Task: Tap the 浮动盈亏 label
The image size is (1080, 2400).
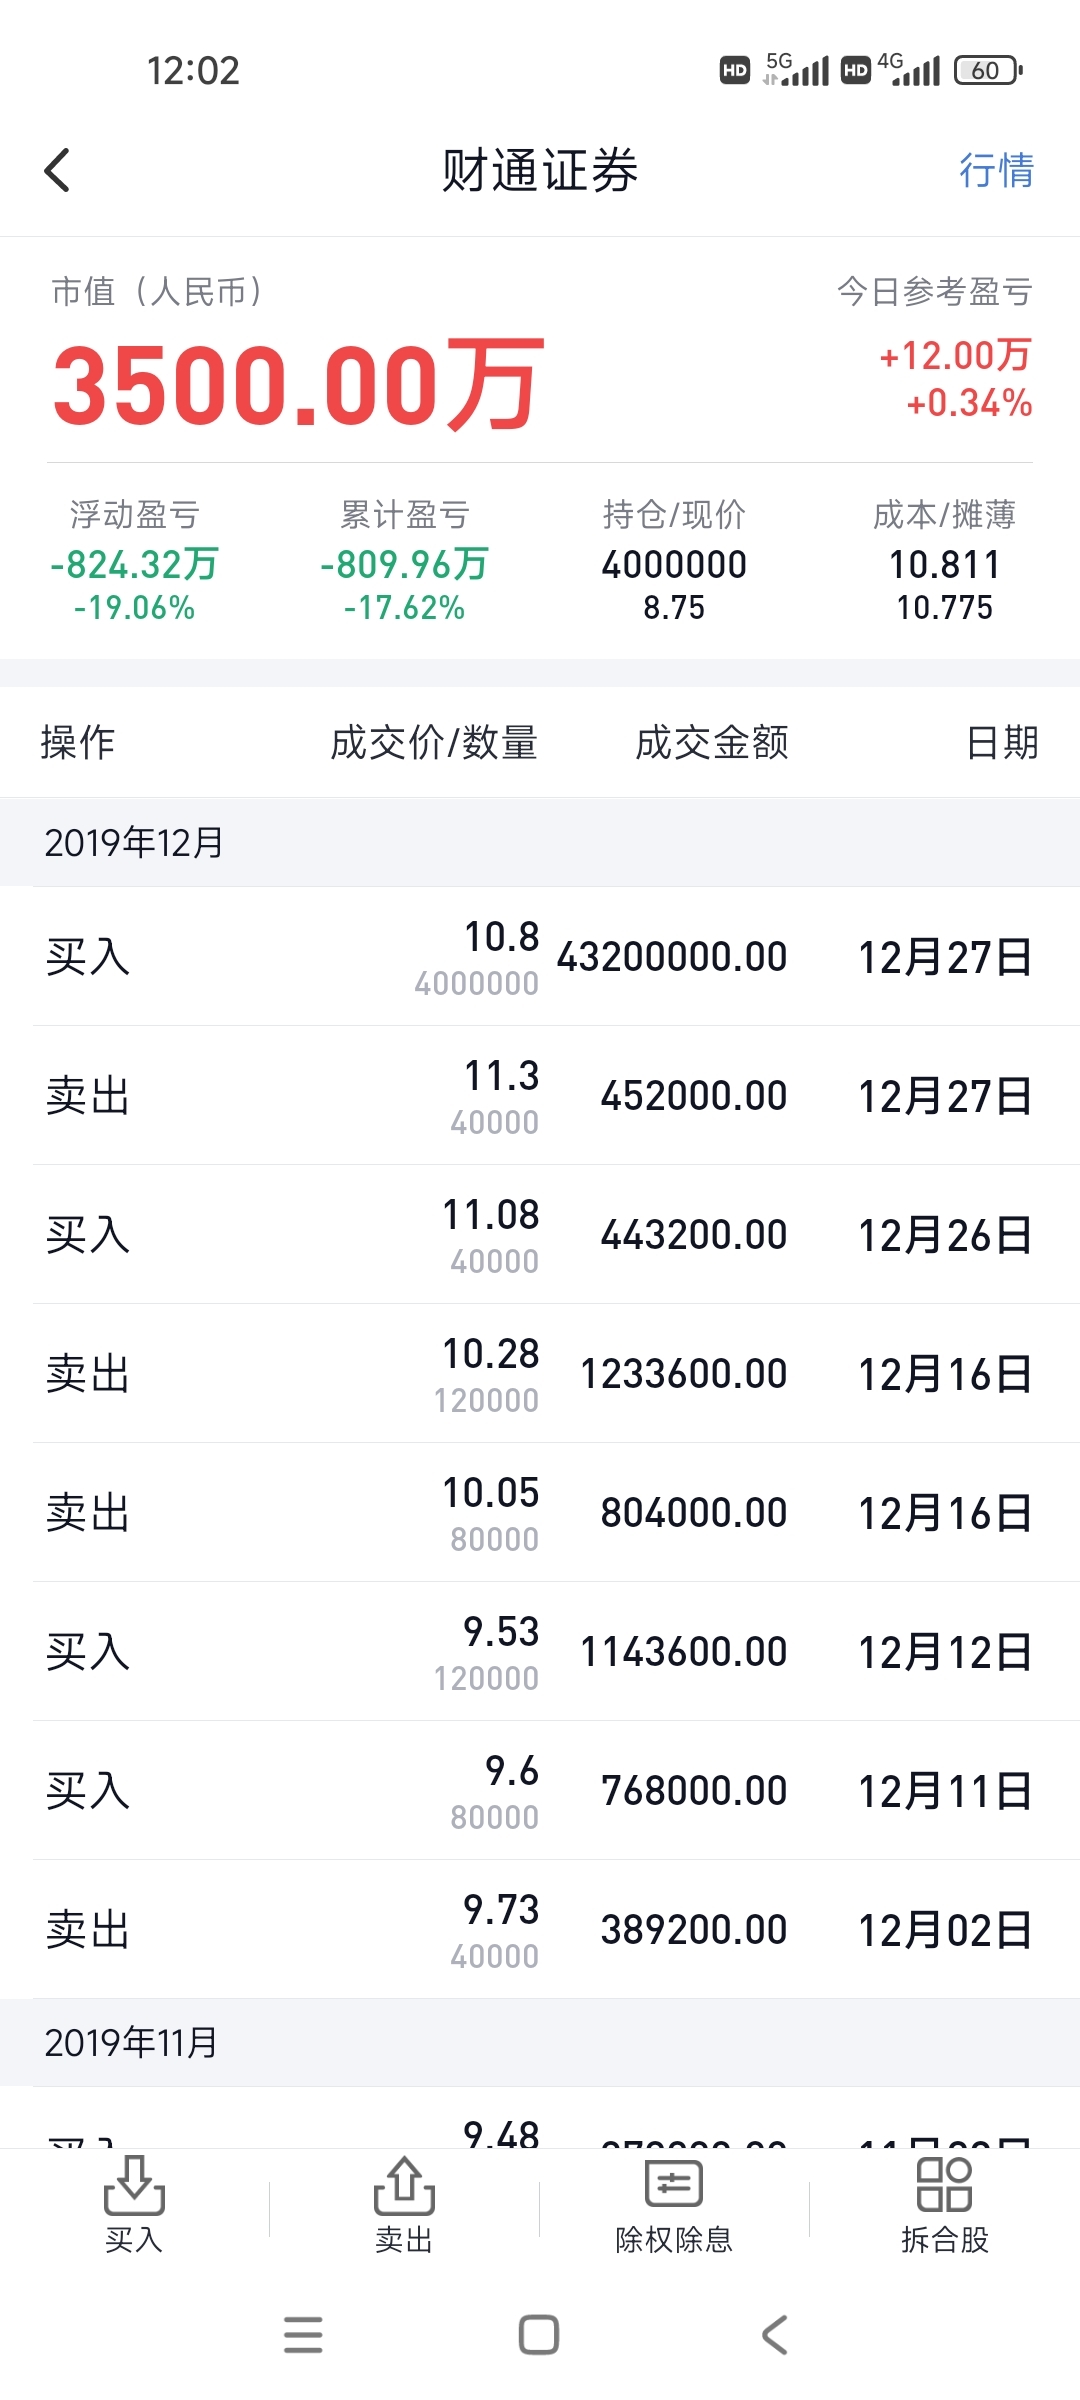Action: 134,514
